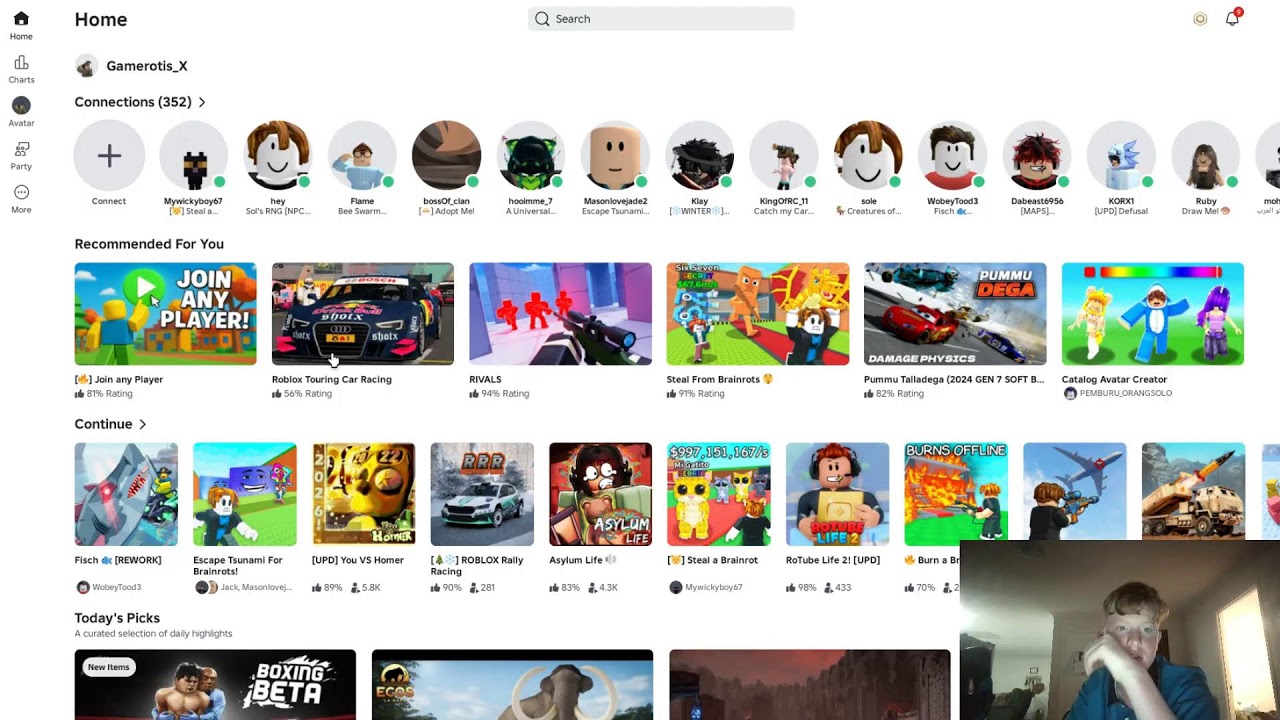Click the Robux coin icon
The width and height of the screenshot is (1280, 720).
pyautogui.click(x=1200, y=19)
